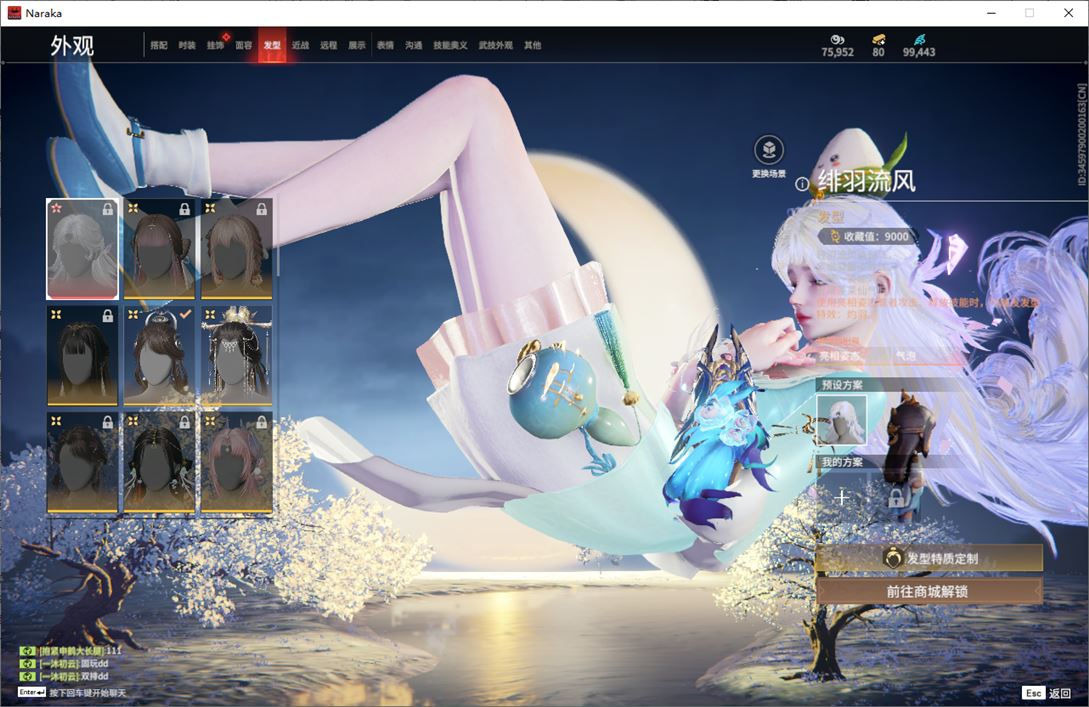Image resolution: width=1089 pixels, height=707 pixels.
Task: Click the 绯羽流风 hairstyle title
Action: pos(867,182)
